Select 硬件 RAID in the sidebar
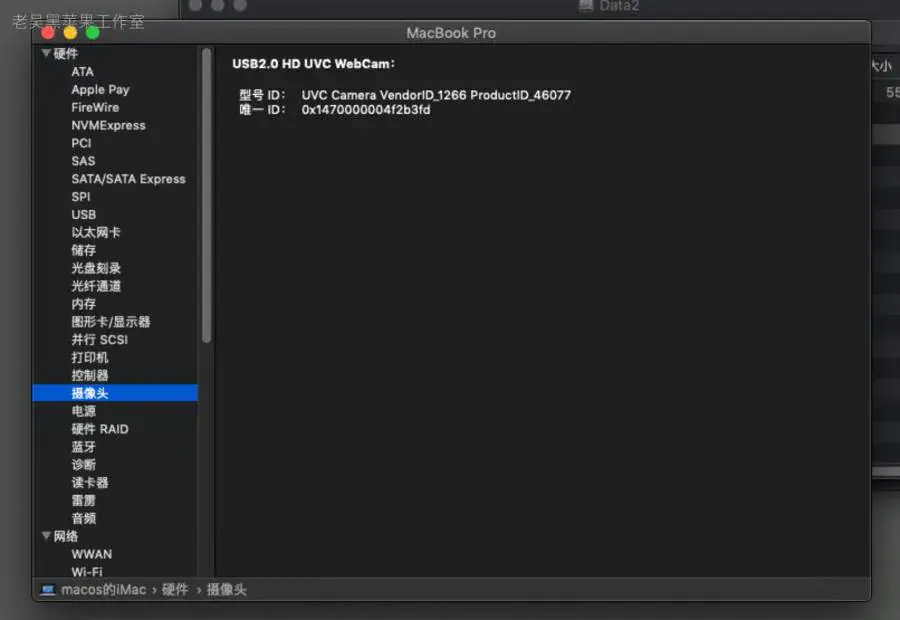This screenshot has width=900, height=620. (100, 429)
